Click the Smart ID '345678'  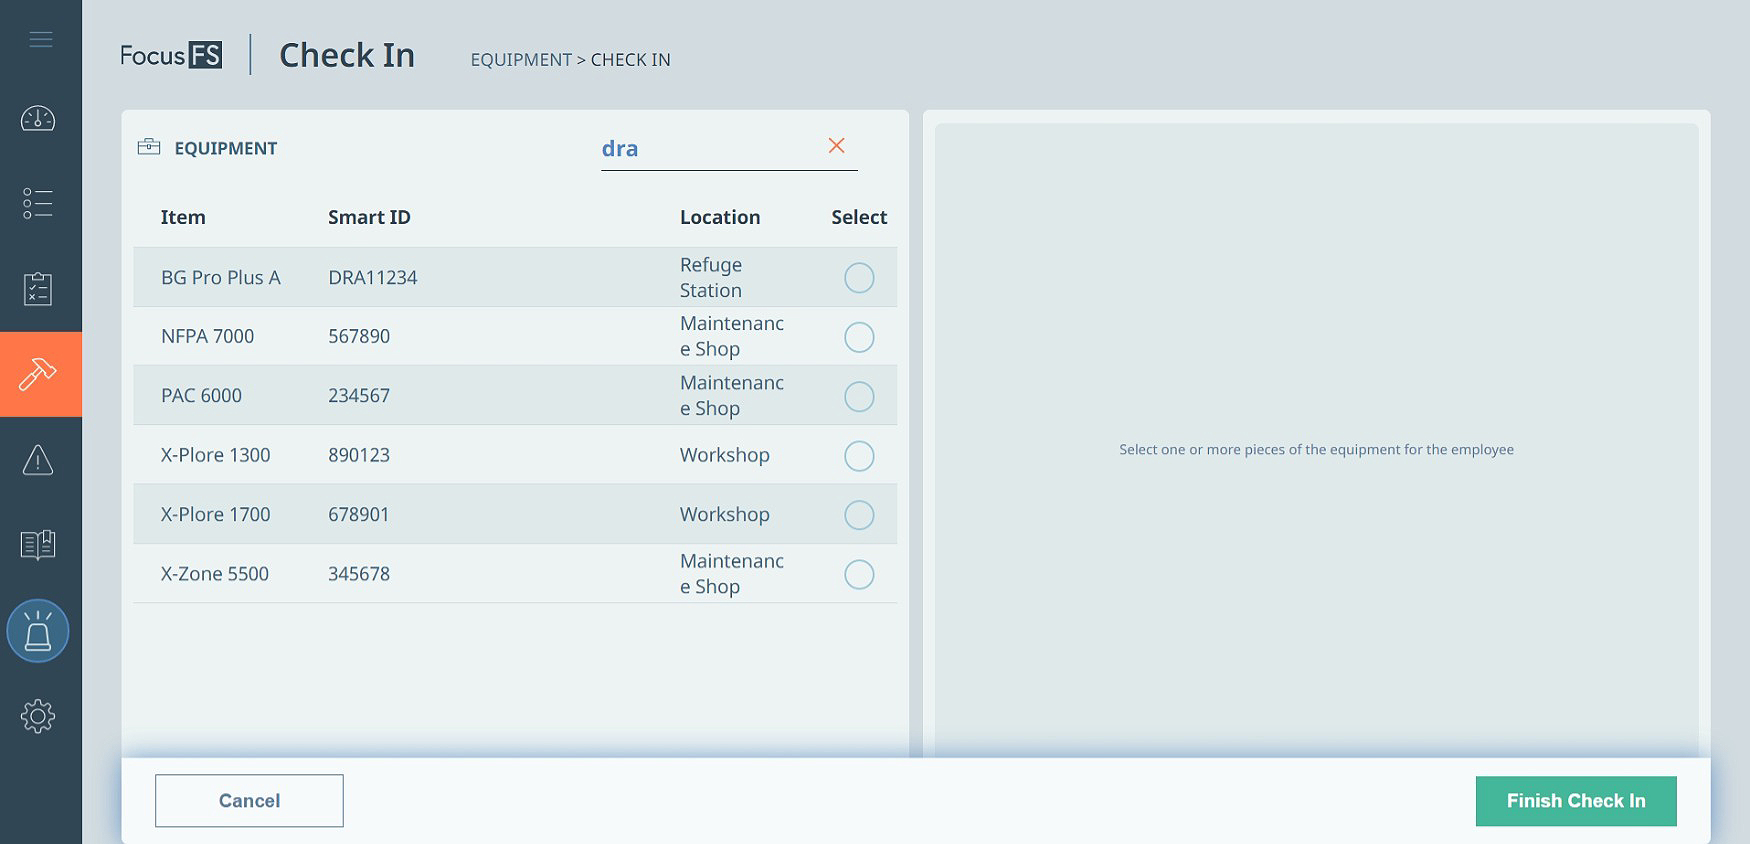point(359,574)
